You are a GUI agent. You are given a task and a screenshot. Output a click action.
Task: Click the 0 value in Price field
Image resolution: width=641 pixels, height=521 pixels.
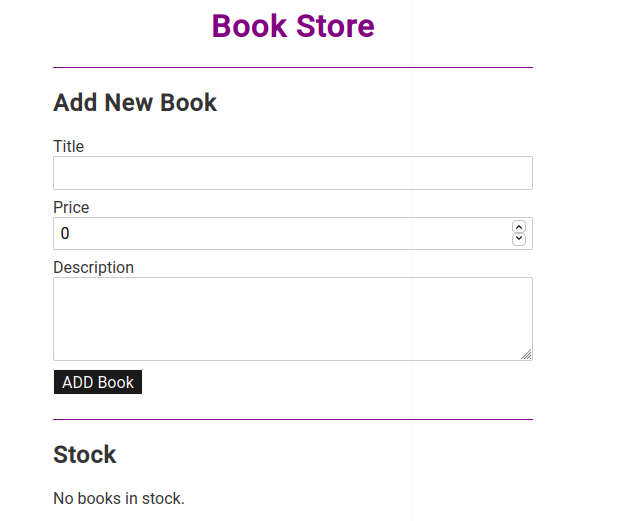[x=65, y=234]
